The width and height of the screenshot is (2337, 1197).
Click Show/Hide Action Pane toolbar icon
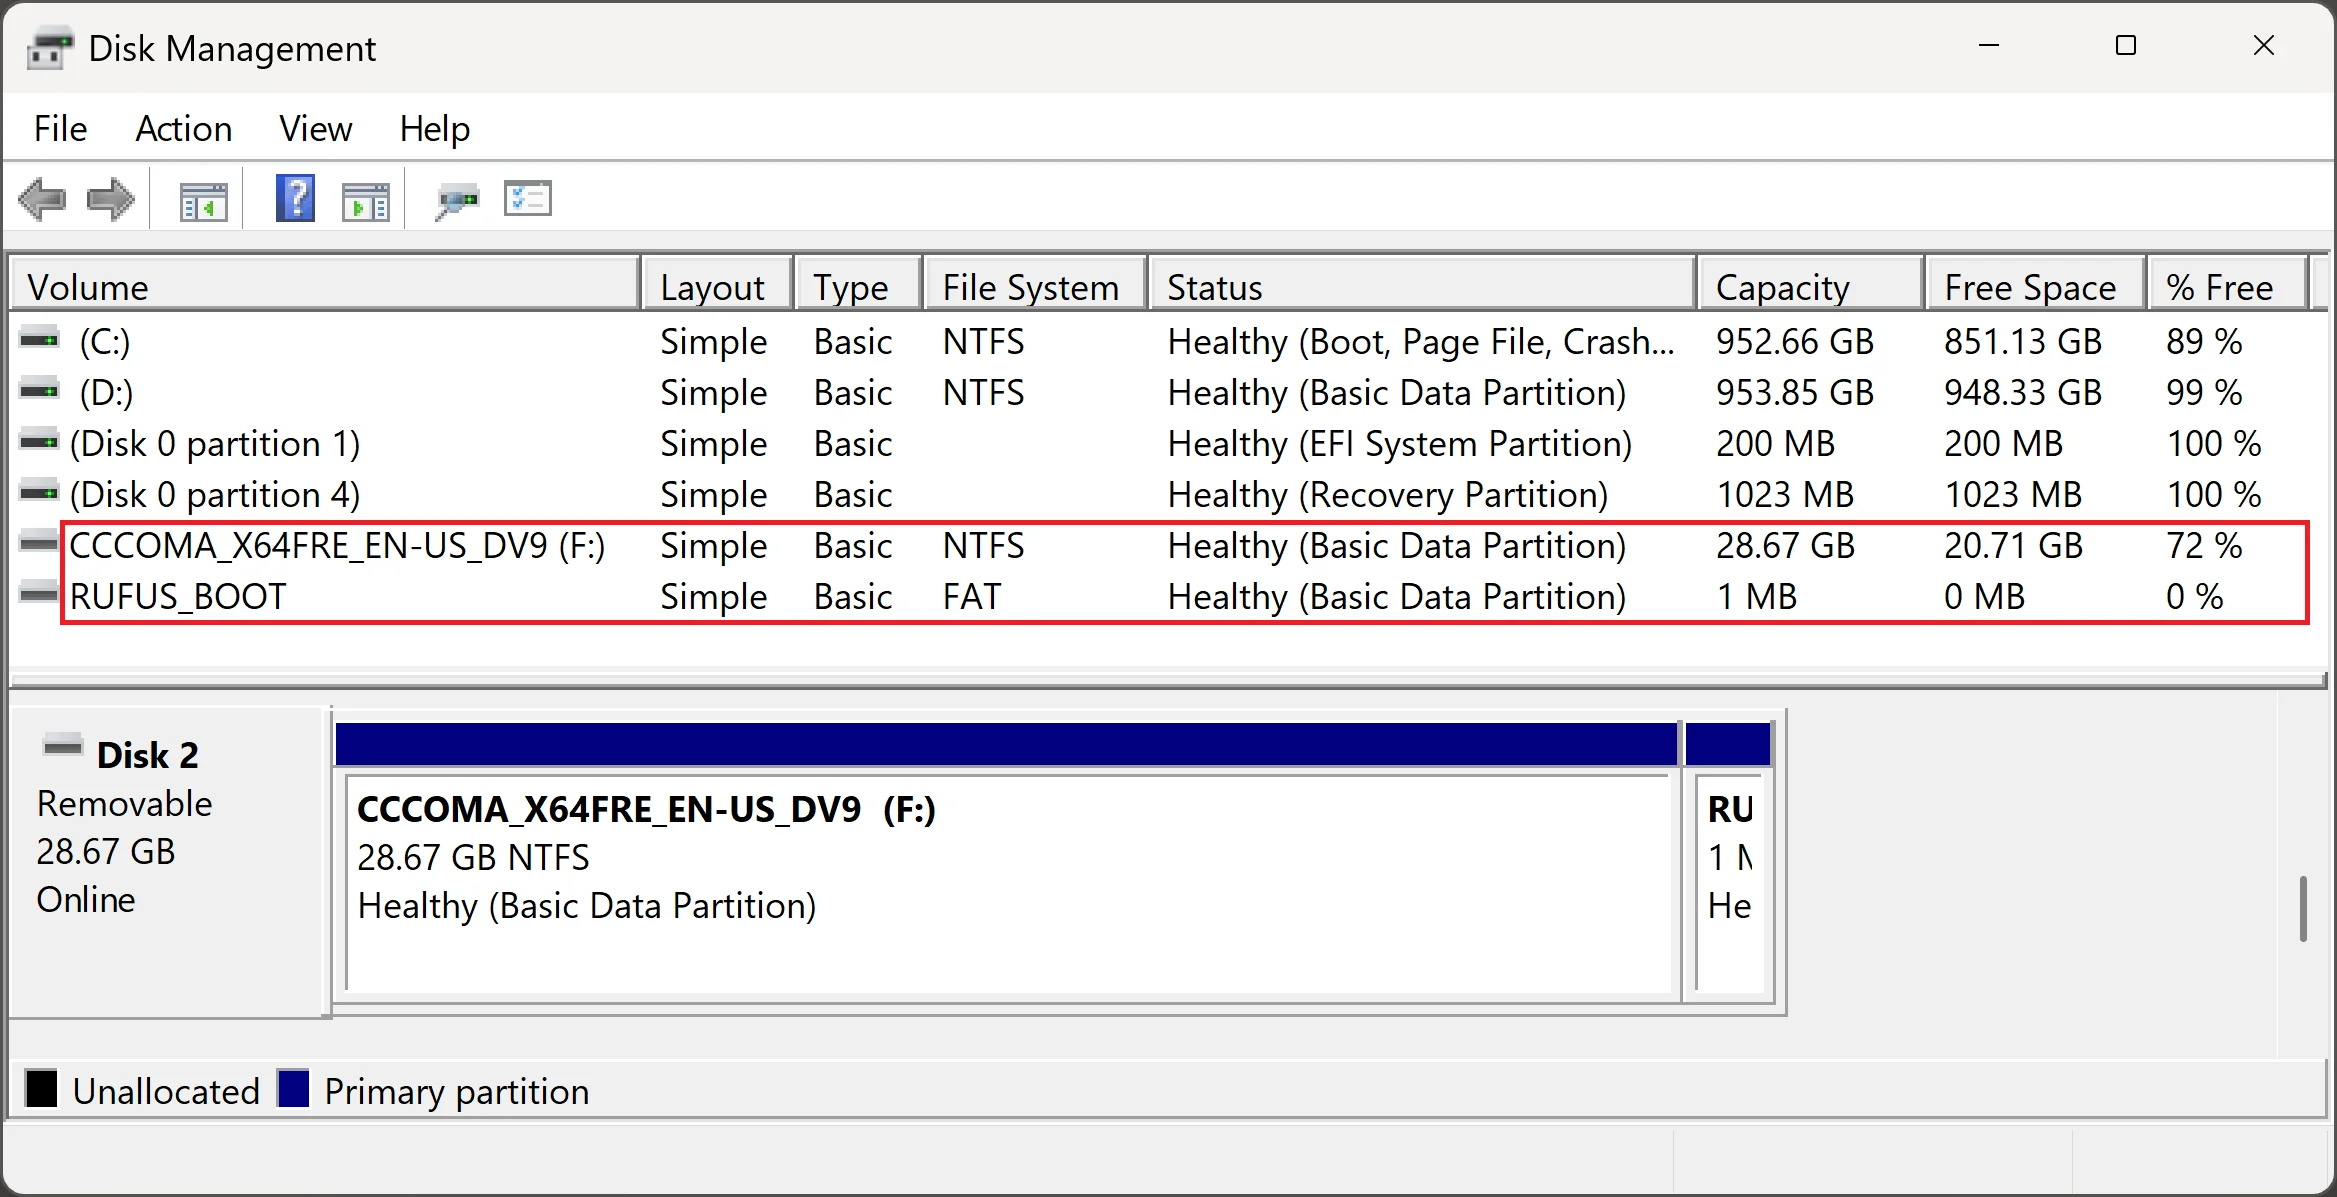pos(366,202)
